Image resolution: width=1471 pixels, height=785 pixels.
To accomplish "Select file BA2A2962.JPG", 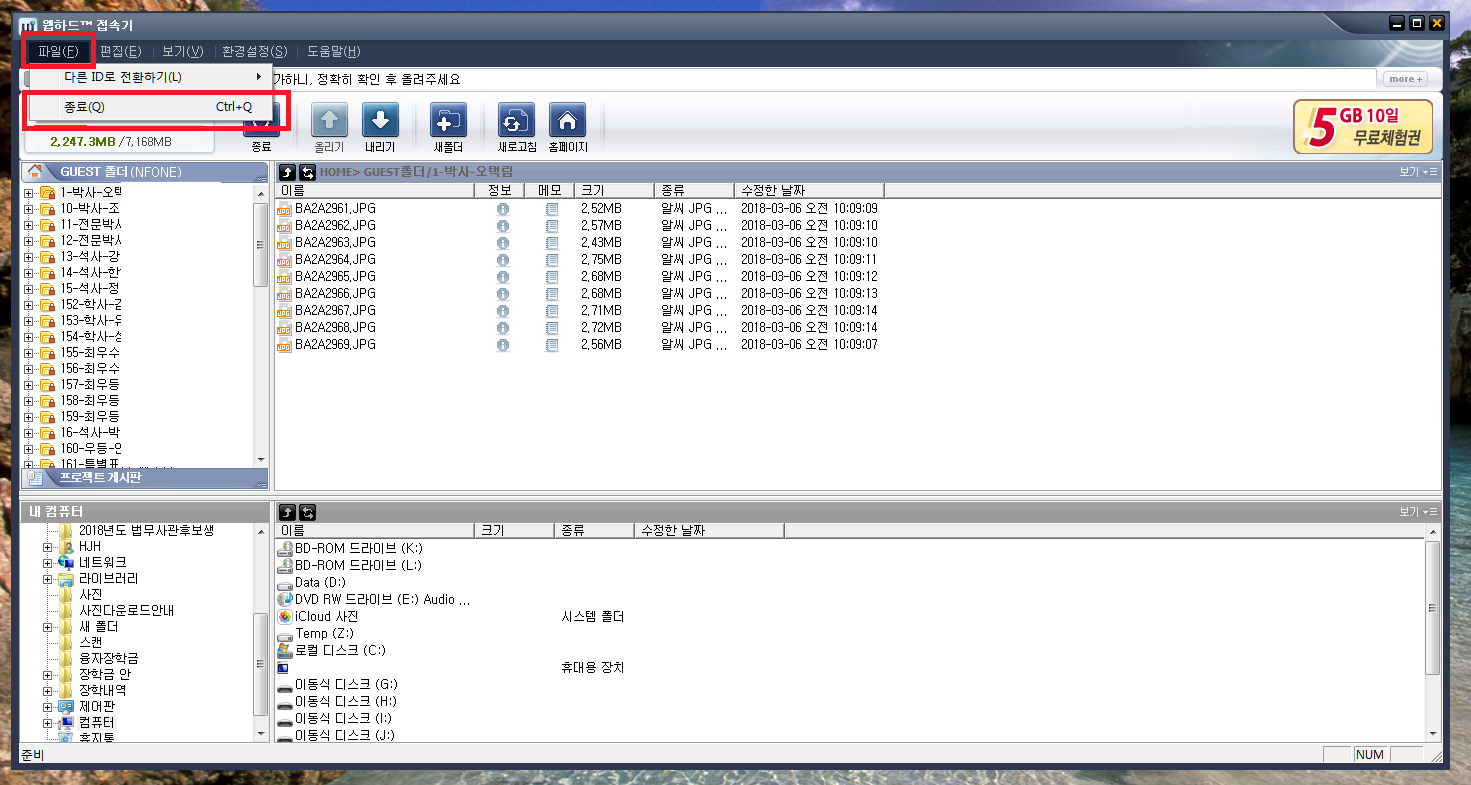I will (x=335, y=226).
